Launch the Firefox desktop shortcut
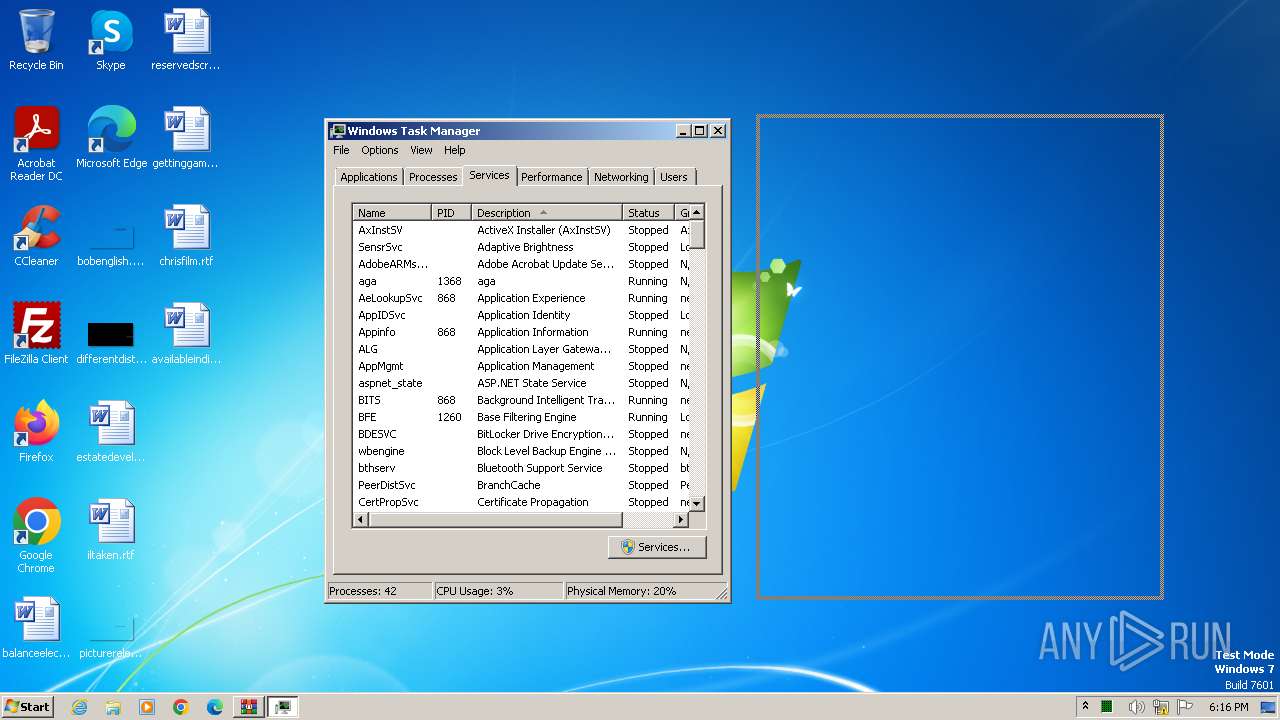The width and height of the screenshot is (1280, 720). (x=36, y=432)
